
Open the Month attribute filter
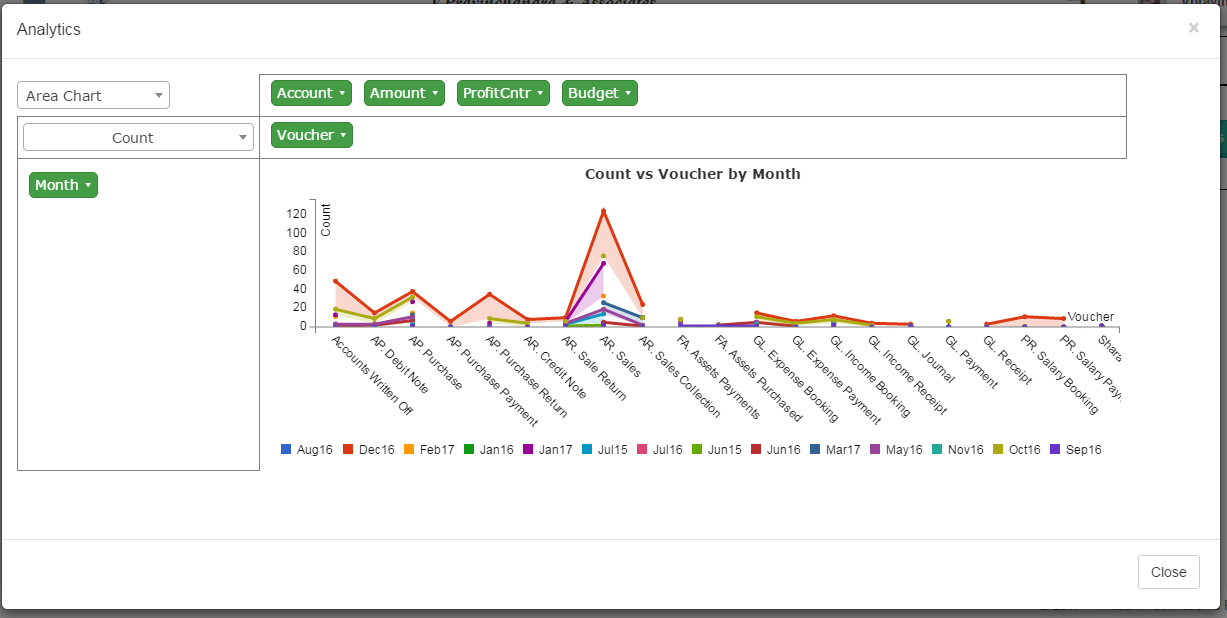coord(63,185)
